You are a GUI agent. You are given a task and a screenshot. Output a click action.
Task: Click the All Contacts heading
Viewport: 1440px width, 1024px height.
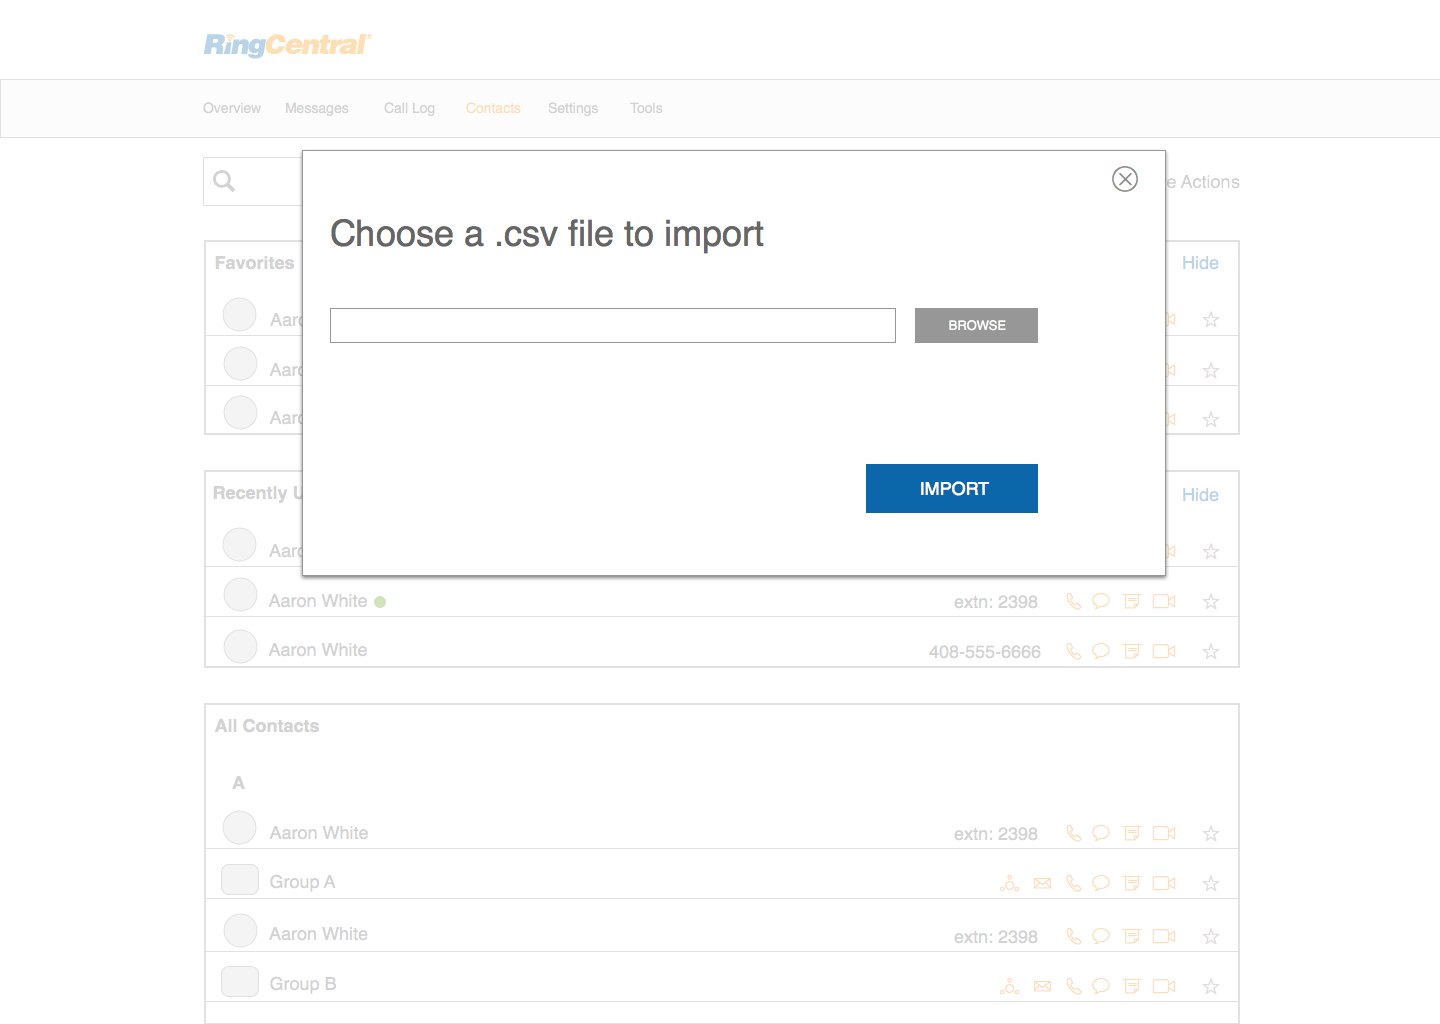(x=267, y=726)
